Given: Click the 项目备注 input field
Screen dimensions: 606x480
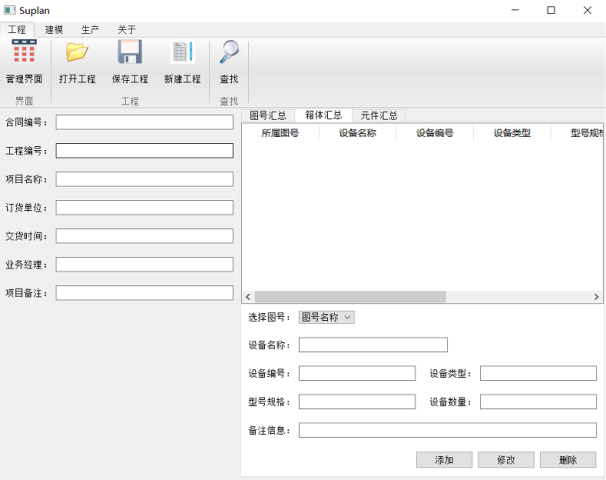Looking at the screenshot, I should point(144,293).
